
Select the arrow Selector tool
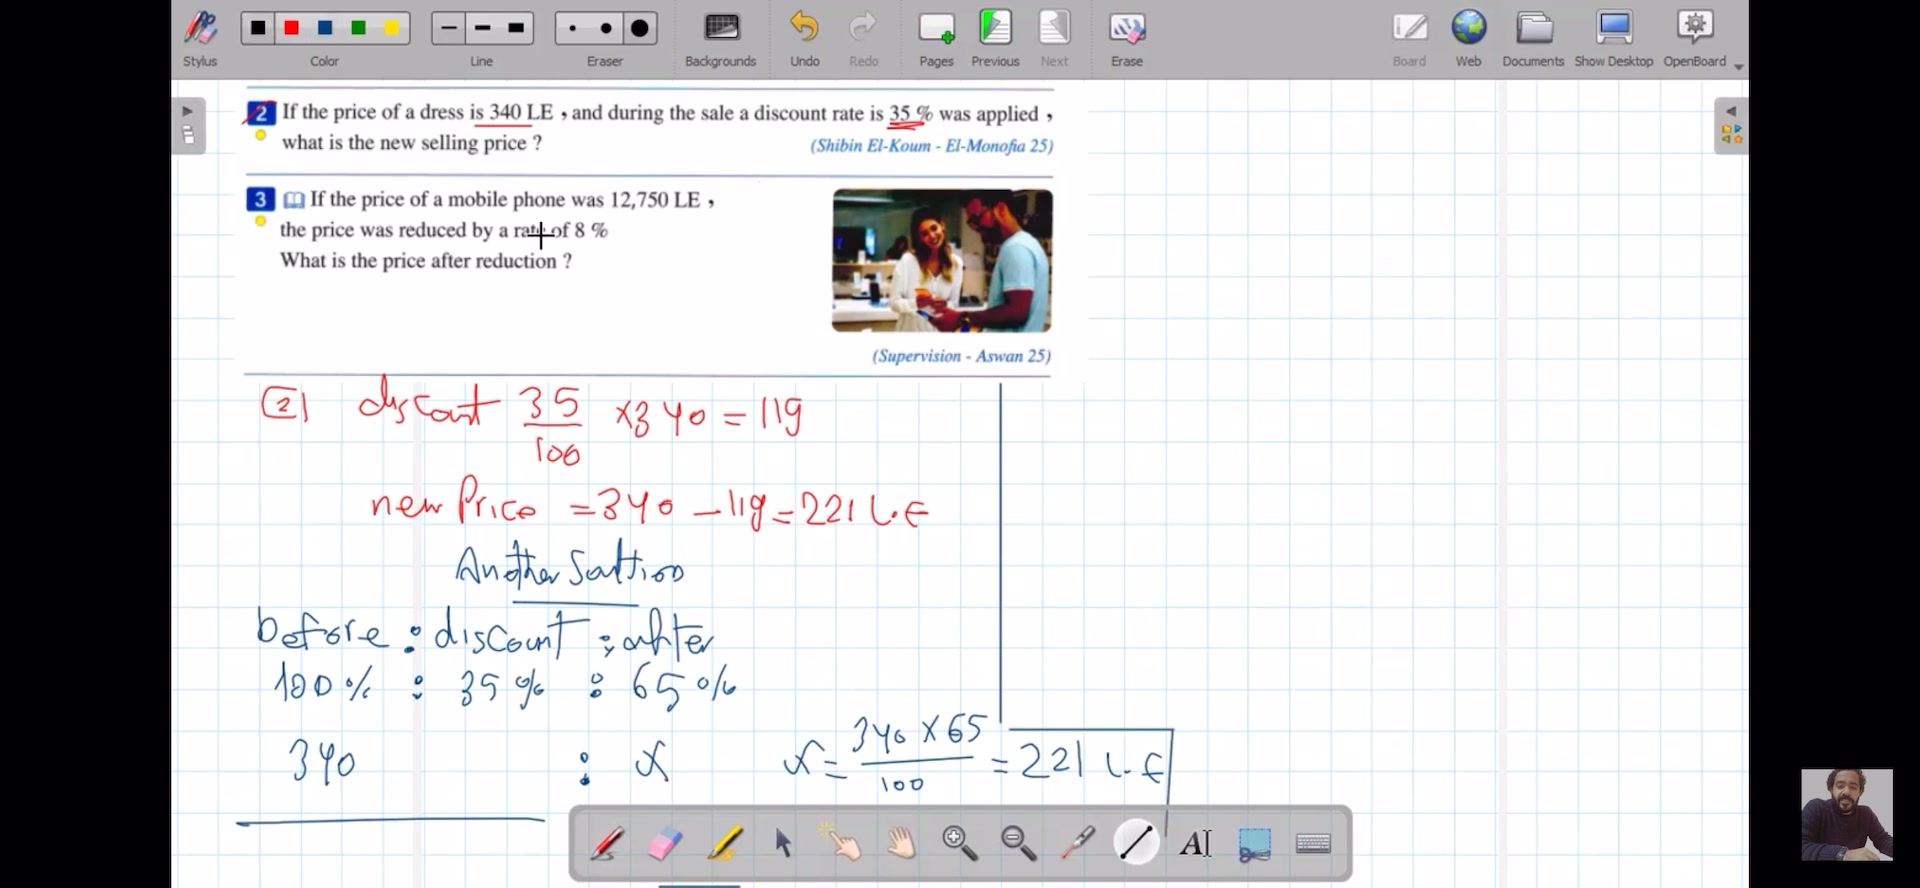click(x=783, y=843)
